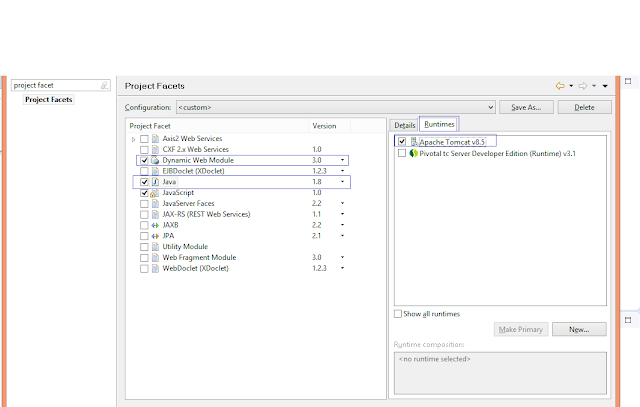Image resolution: width=640 pixels, height=407 pixels.
Task: Open WebDoclet version dropdown
Action: click(x=342, y=268)
